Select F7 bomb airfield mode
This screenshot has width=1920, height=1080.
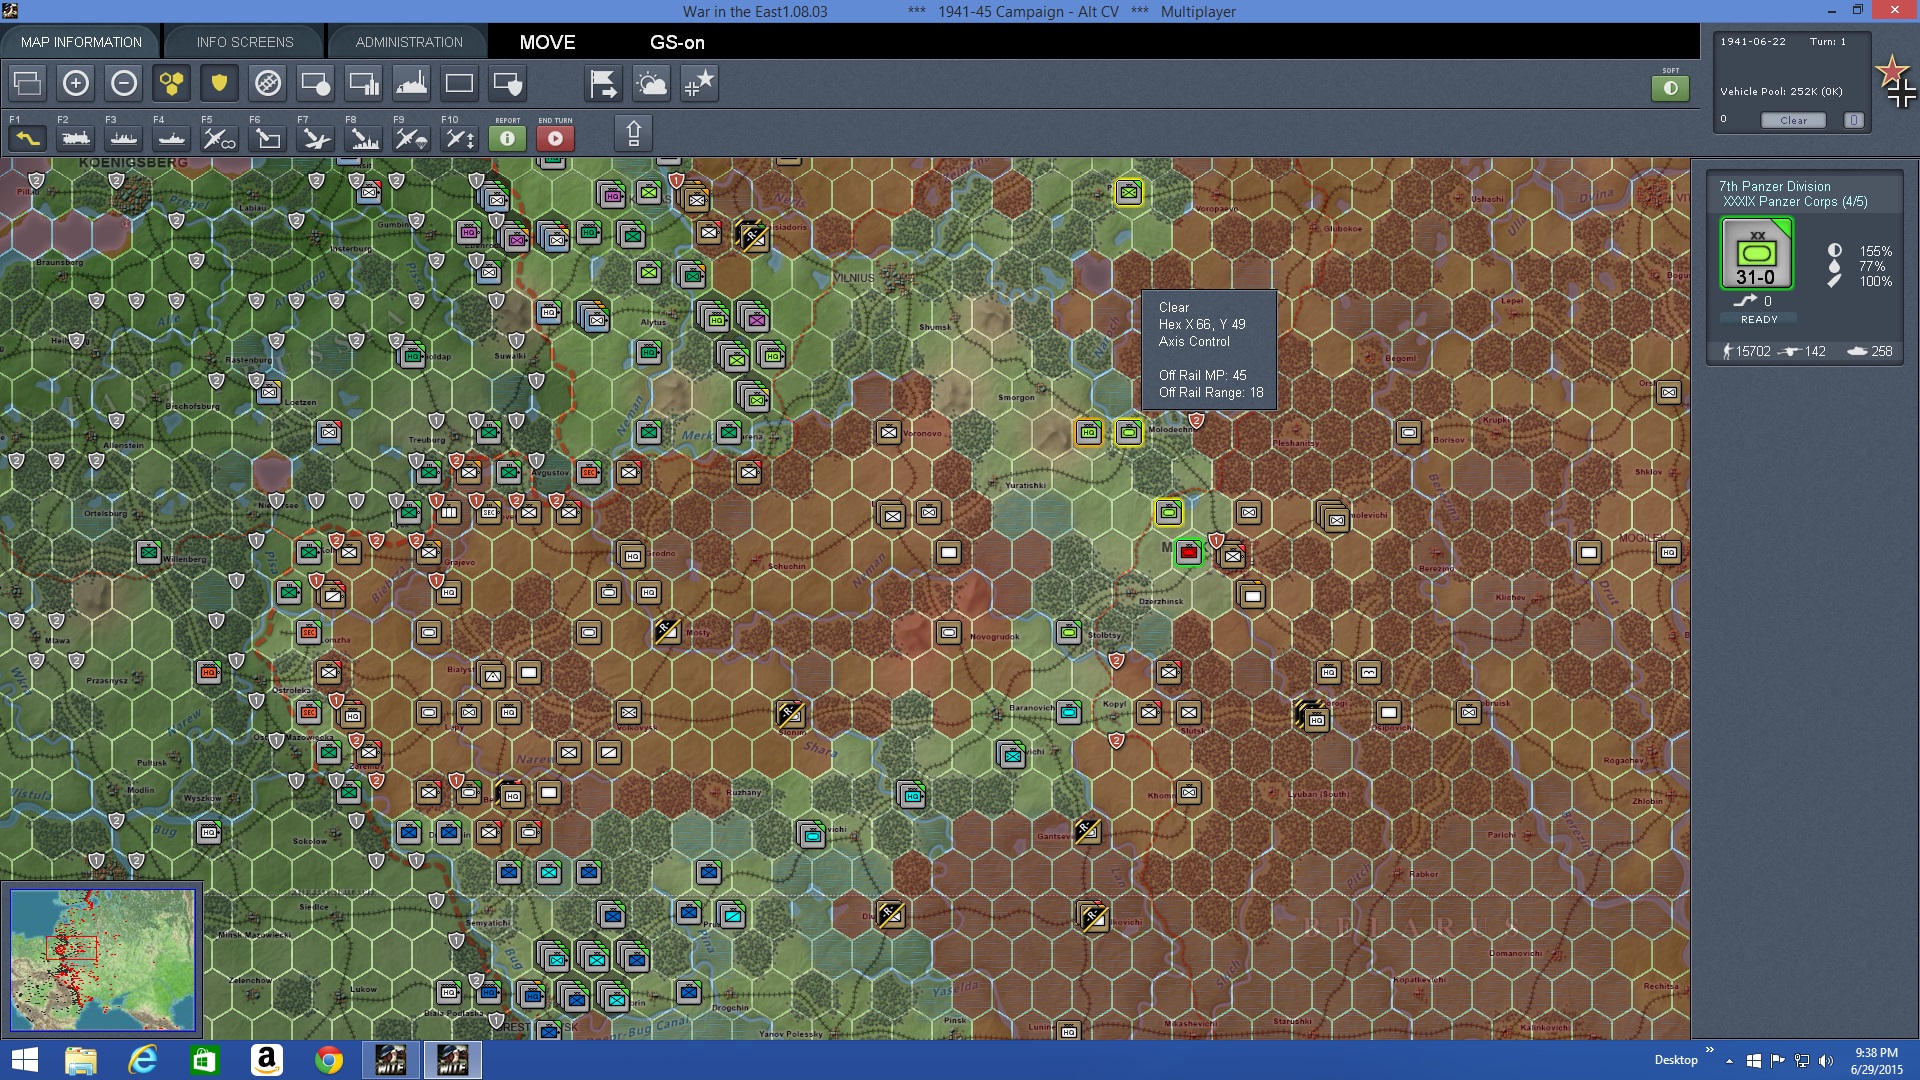tap(316, 138)
